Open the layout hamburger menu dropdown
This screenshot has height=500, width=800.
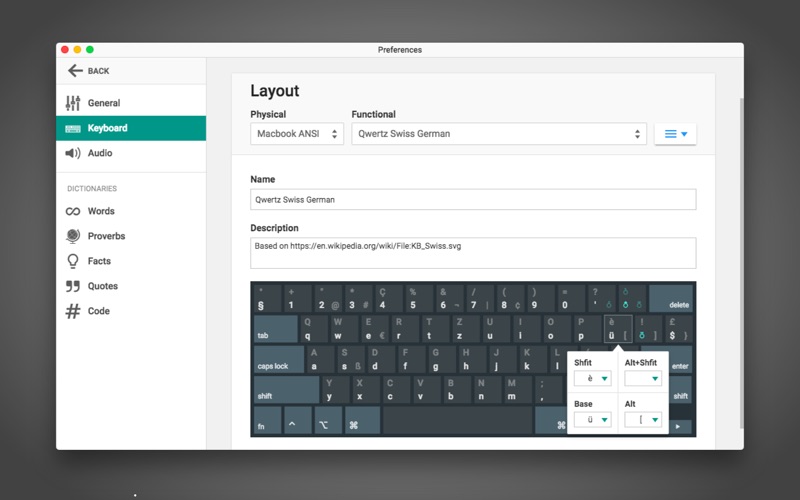[675, 134]
